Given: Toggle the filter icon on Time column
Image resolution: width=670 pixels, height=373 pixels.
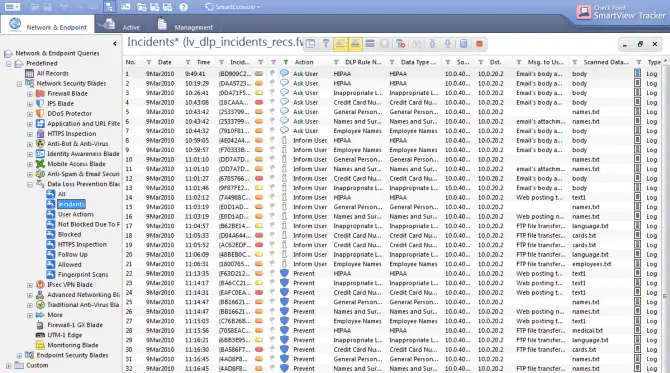Looking at the screenshot, I should [x=188, y=62].
